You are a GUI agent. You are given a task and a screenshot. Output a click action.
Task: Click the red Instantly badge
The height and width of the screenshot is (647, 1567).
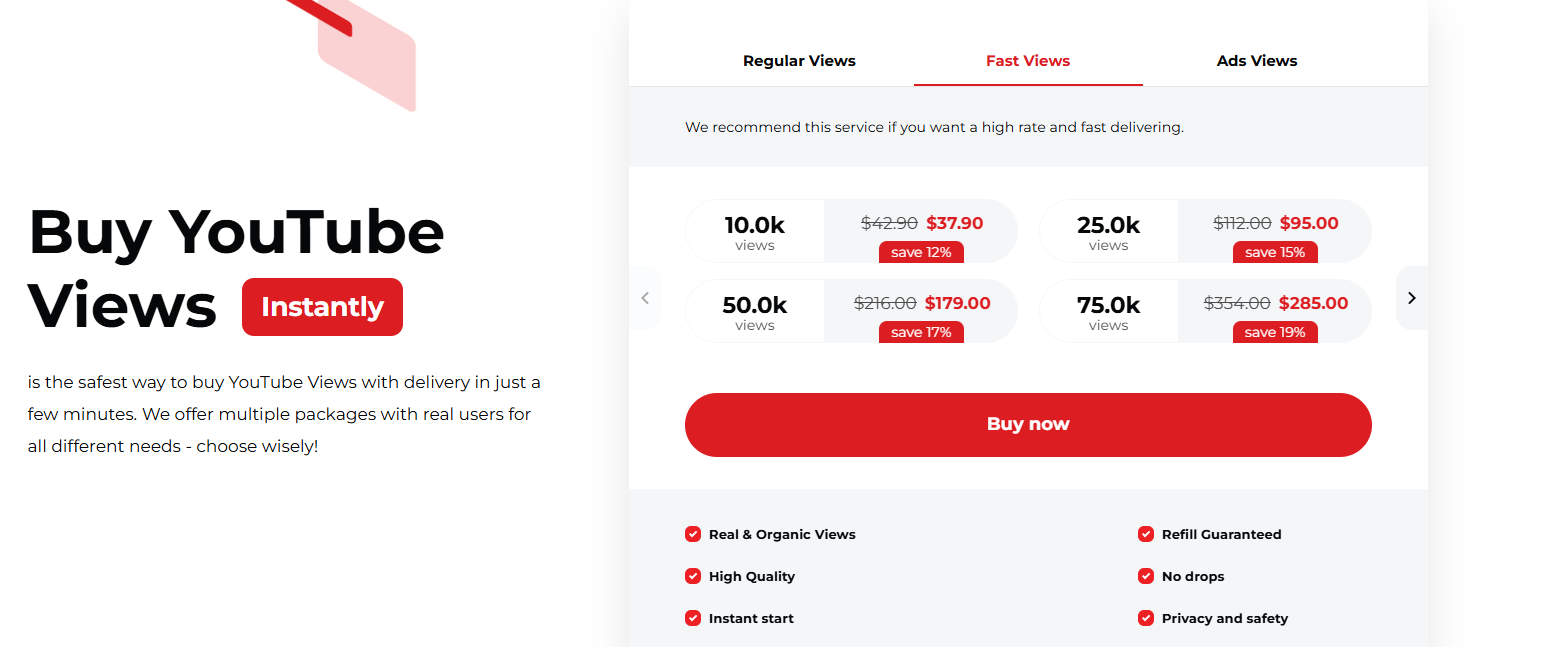[322, 307]
